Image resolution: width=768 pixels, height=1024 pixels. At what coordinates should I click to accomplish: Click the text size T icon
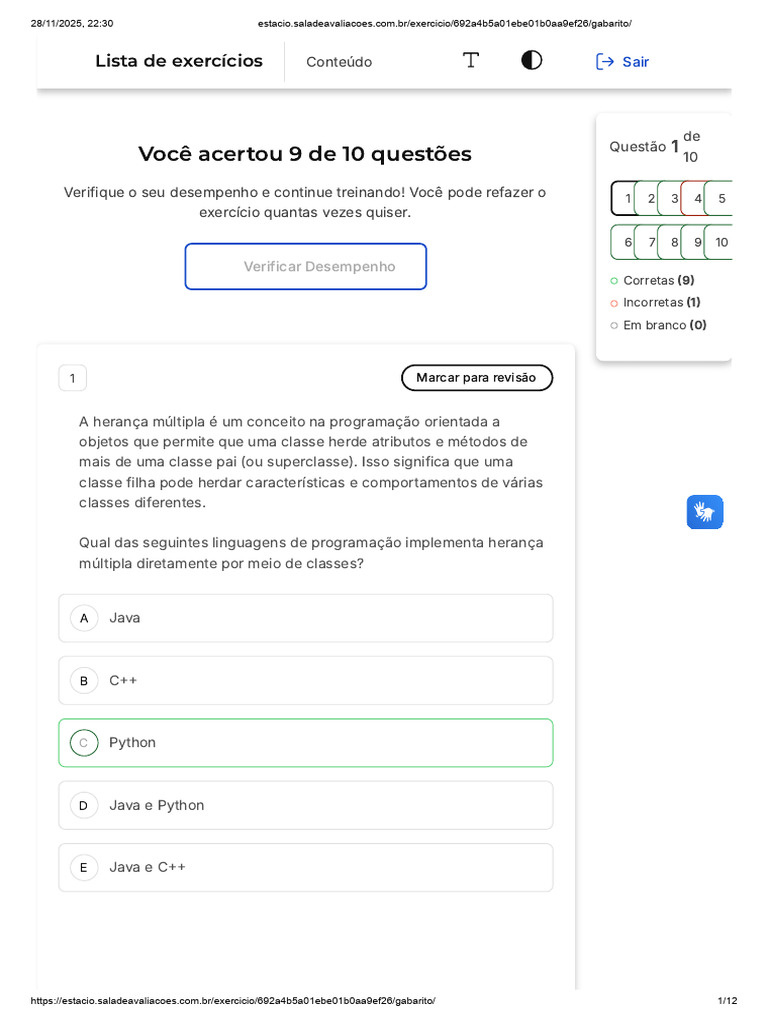[471, 60]
